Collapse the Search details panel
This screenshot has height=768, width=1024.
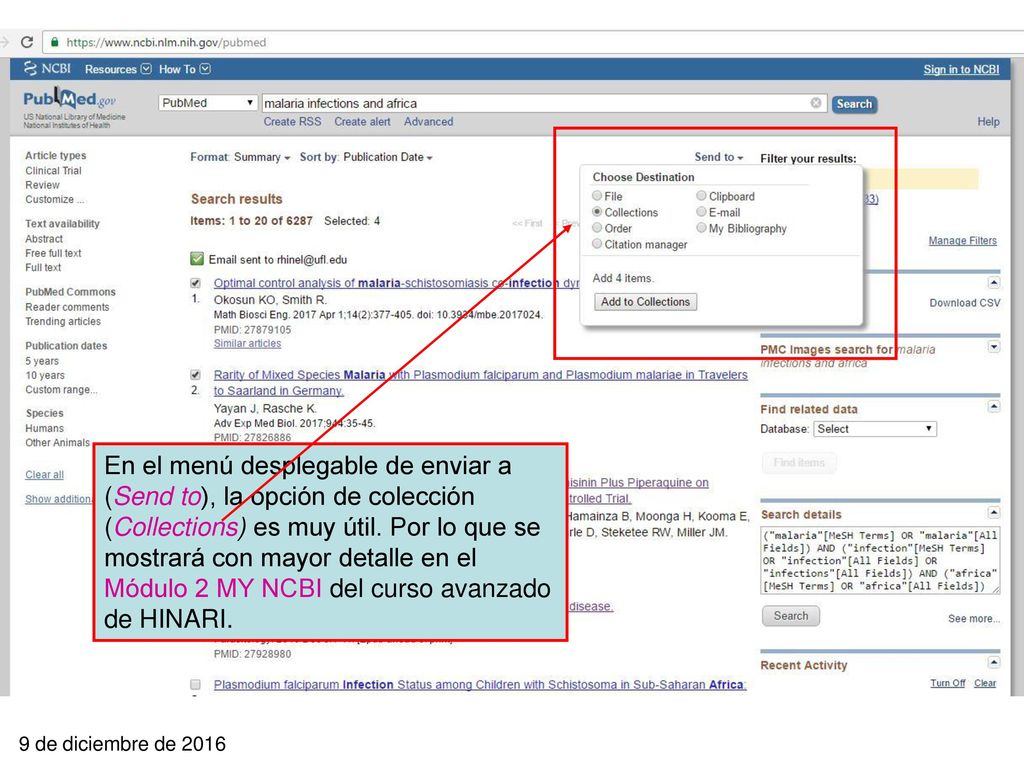(x=993, y=513)
